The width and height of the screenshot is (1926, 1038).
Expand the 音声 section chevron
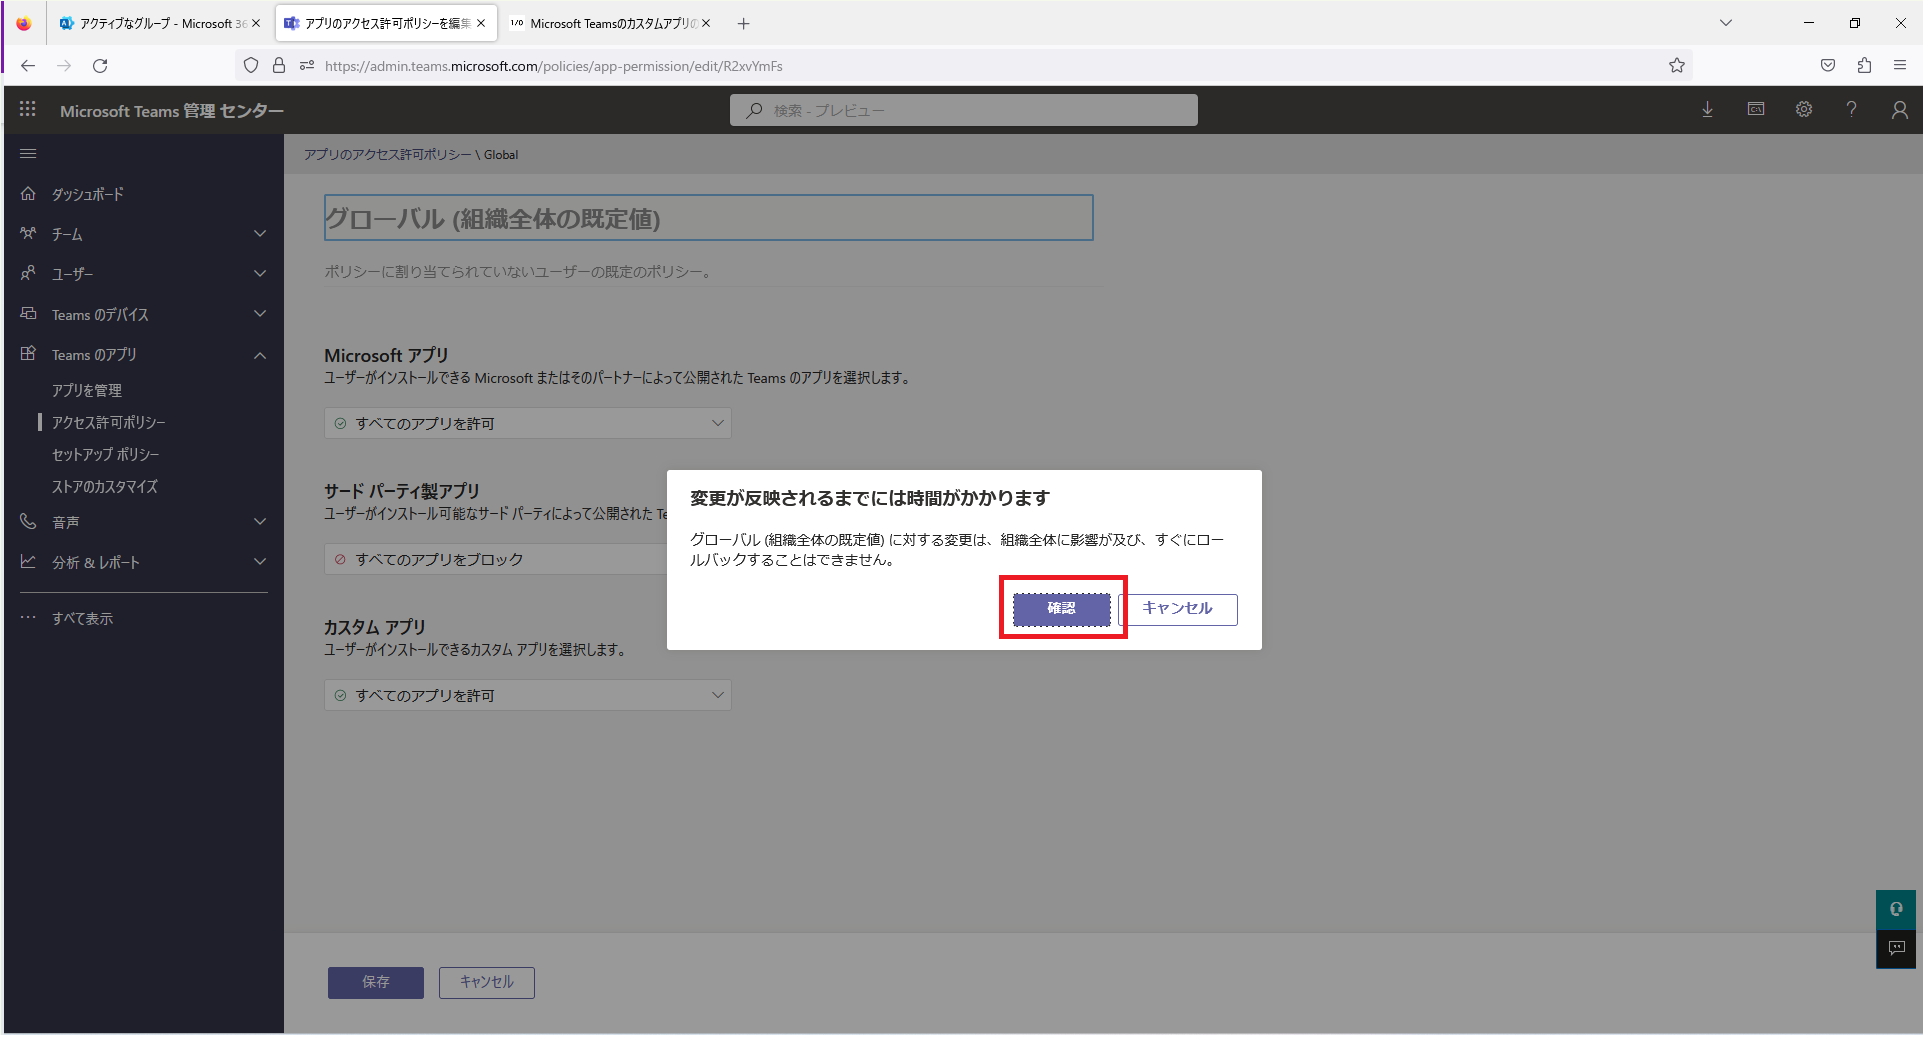(260, 522)
